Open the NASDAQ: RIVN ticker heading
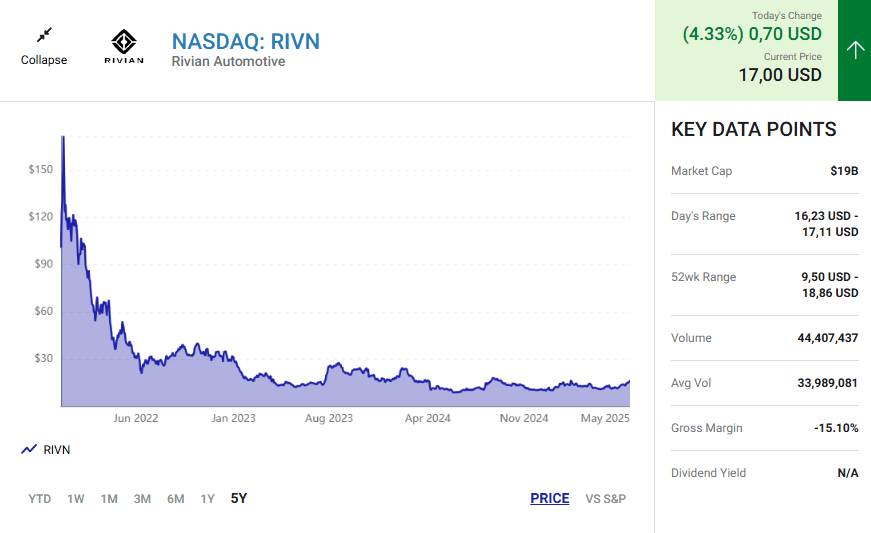The width and height of the screenshot is (871, 533). pyautogui.click(x=246, y=41)
